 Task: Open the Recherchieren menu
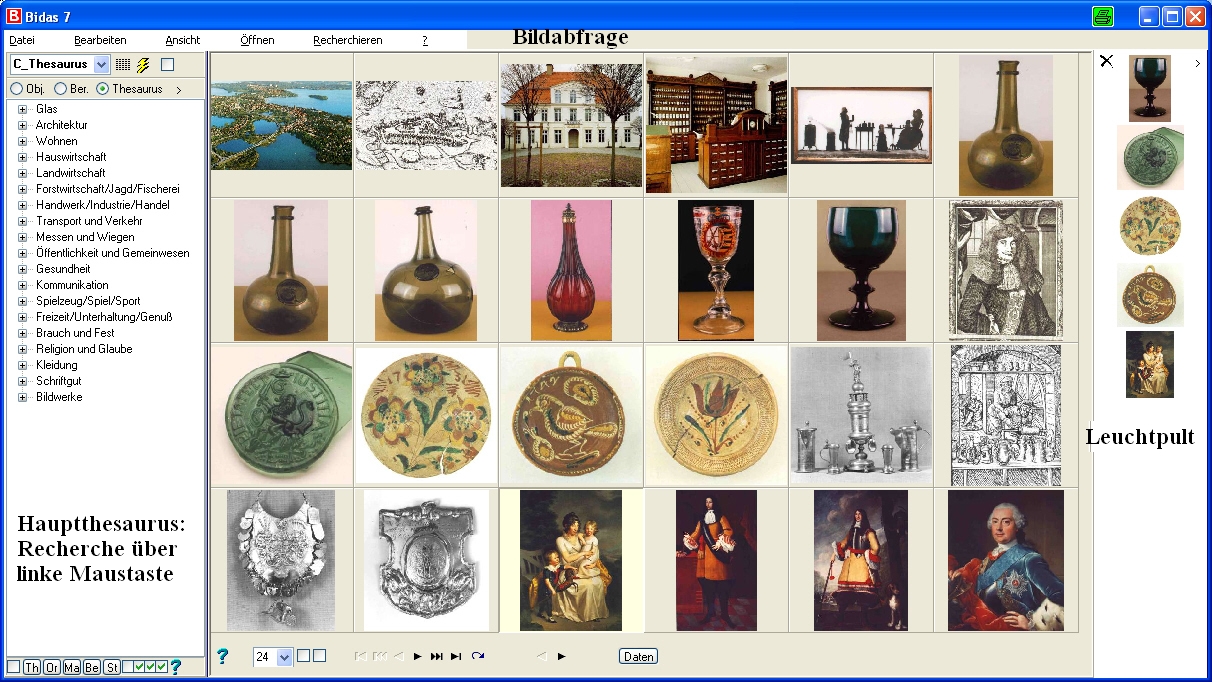[348, 40]
